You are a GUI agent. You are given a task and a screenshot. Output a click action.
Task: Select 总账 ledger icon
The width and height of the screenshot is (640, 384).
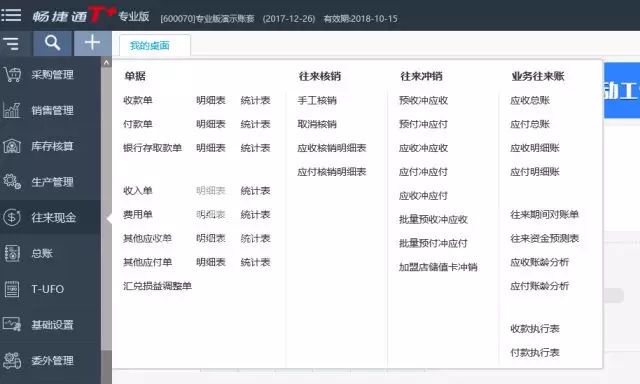click(x=12, y=253)
